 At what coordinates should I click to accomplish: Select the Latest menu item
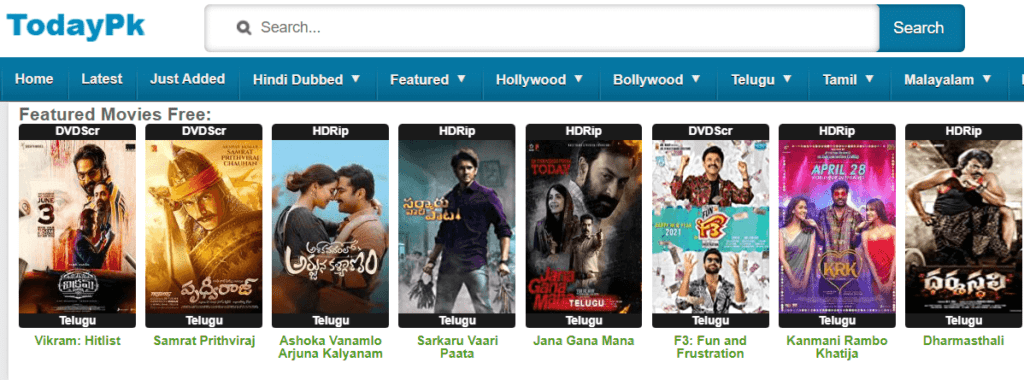[x=102, y=79]
